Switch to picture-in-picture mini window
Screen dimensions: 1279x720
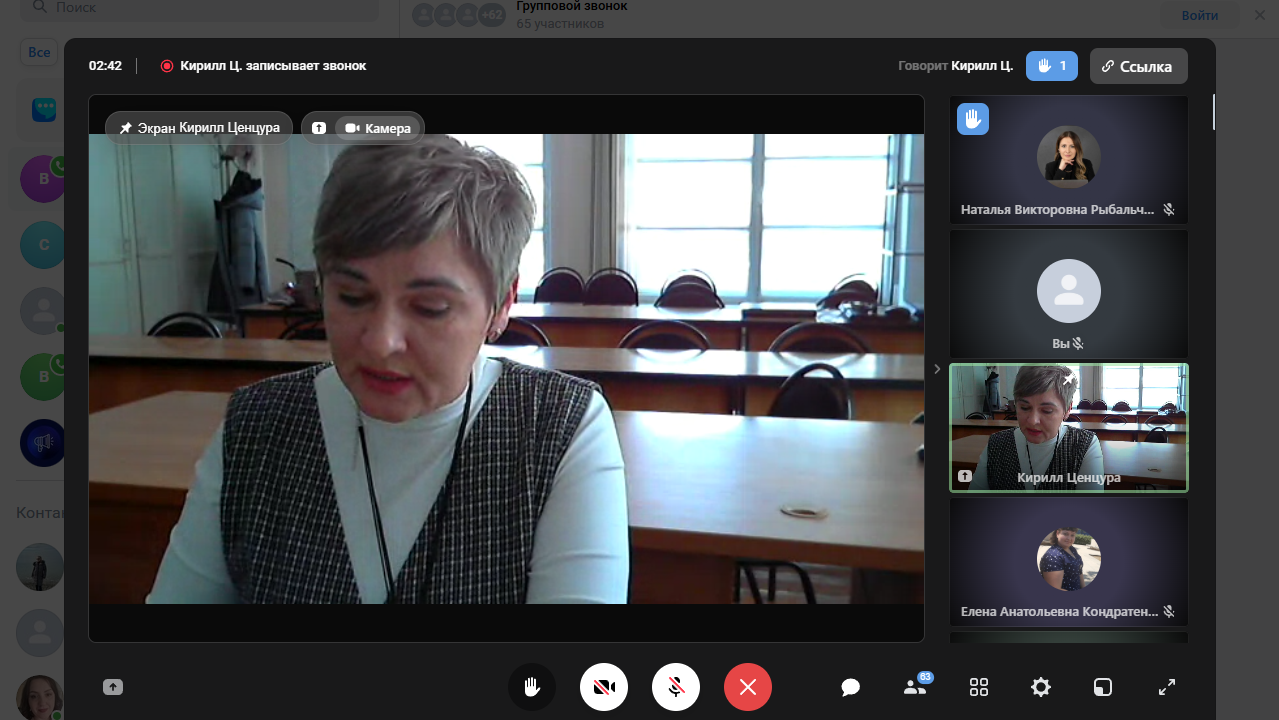1102,687
